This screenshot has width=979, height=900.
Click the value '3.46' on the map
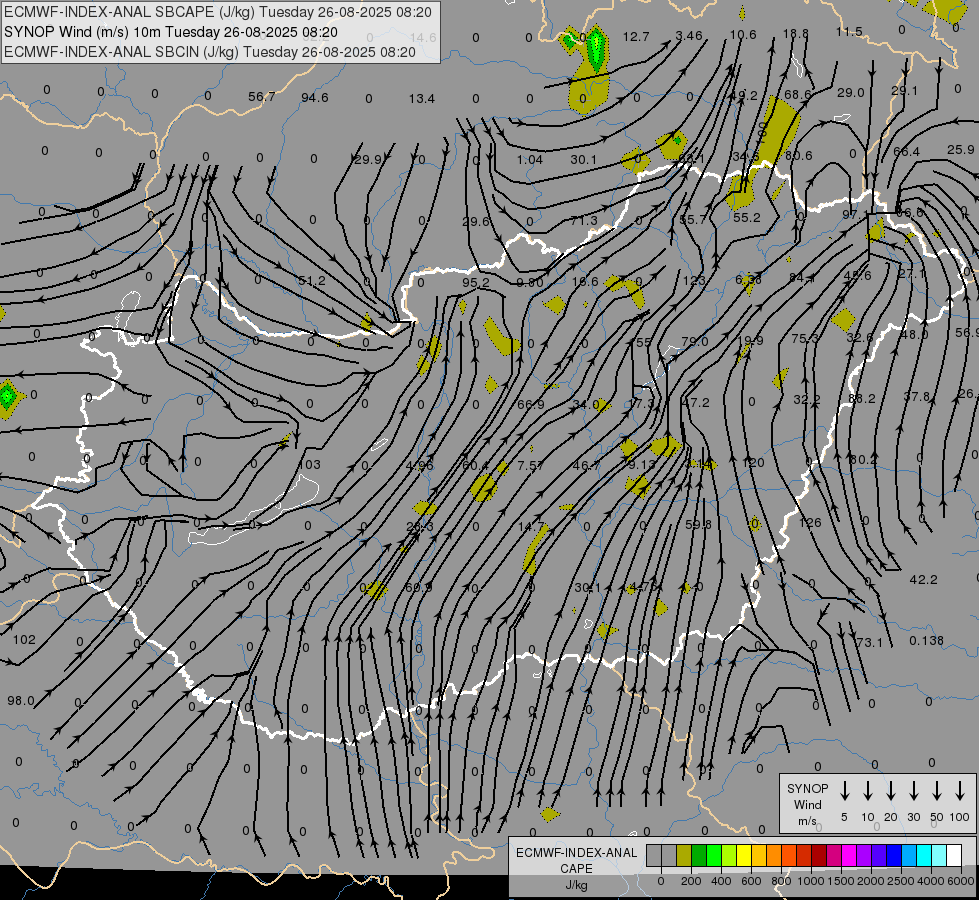tap(689, 36)
